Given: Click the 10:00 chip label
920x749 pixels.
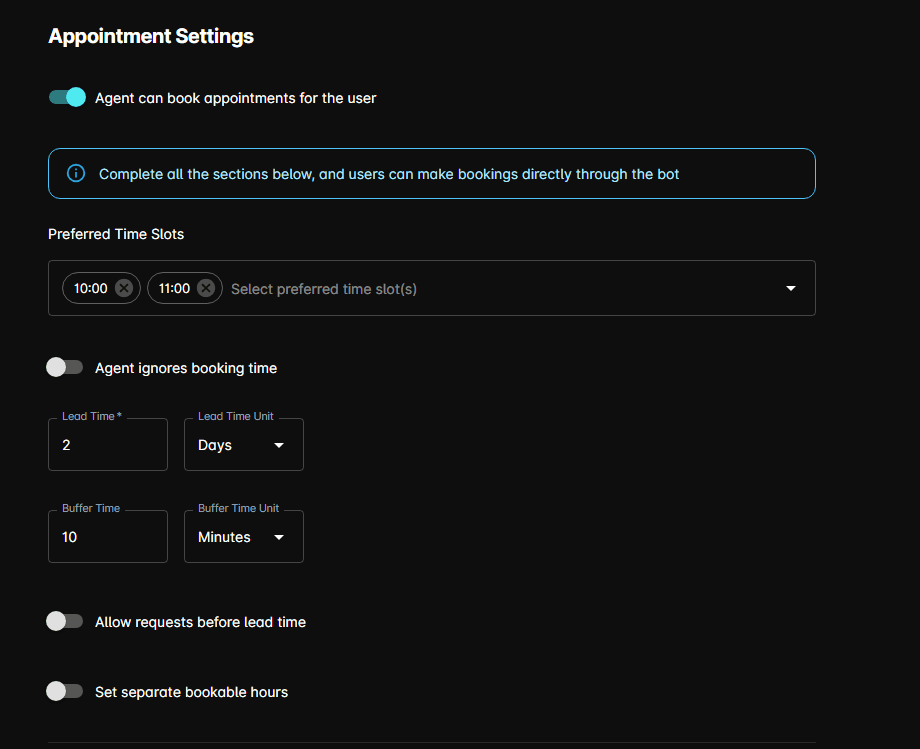Looking at the screenshot, I should coord(90,289).
